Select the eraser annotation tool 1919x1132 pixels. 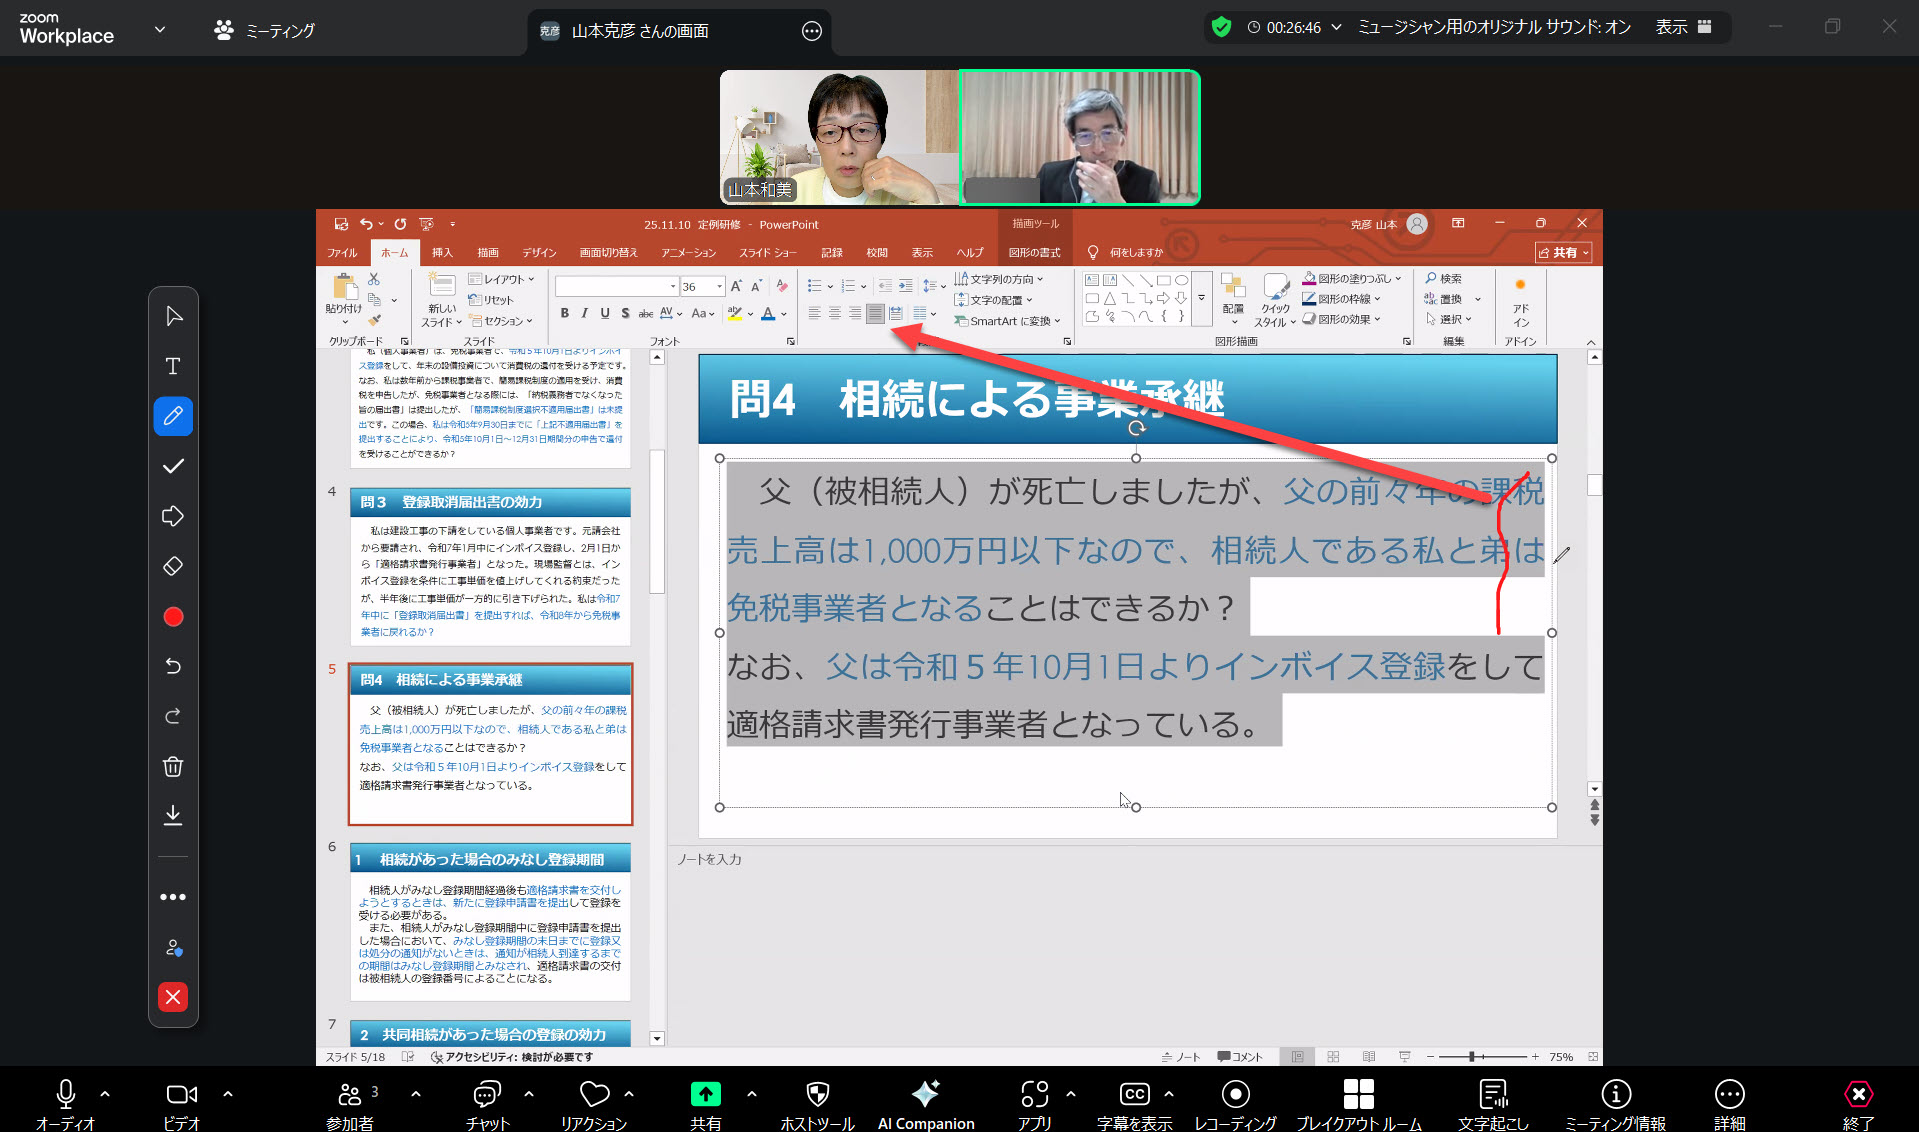click(x=173, y=566)
